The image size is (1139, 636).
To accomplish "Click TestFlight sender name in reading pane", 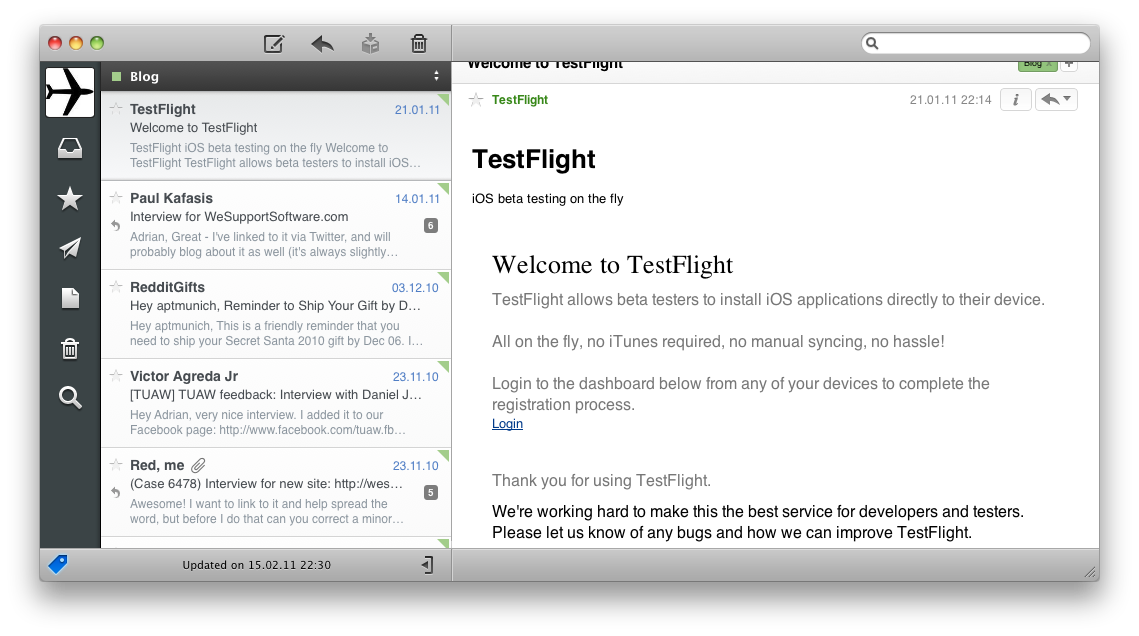I will click(519, 99).
